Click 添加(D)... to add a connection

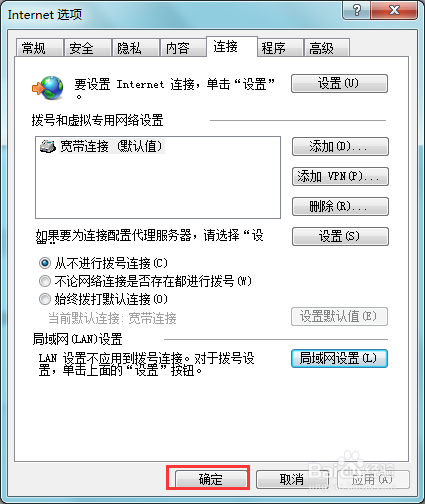[x=340, y=146]
